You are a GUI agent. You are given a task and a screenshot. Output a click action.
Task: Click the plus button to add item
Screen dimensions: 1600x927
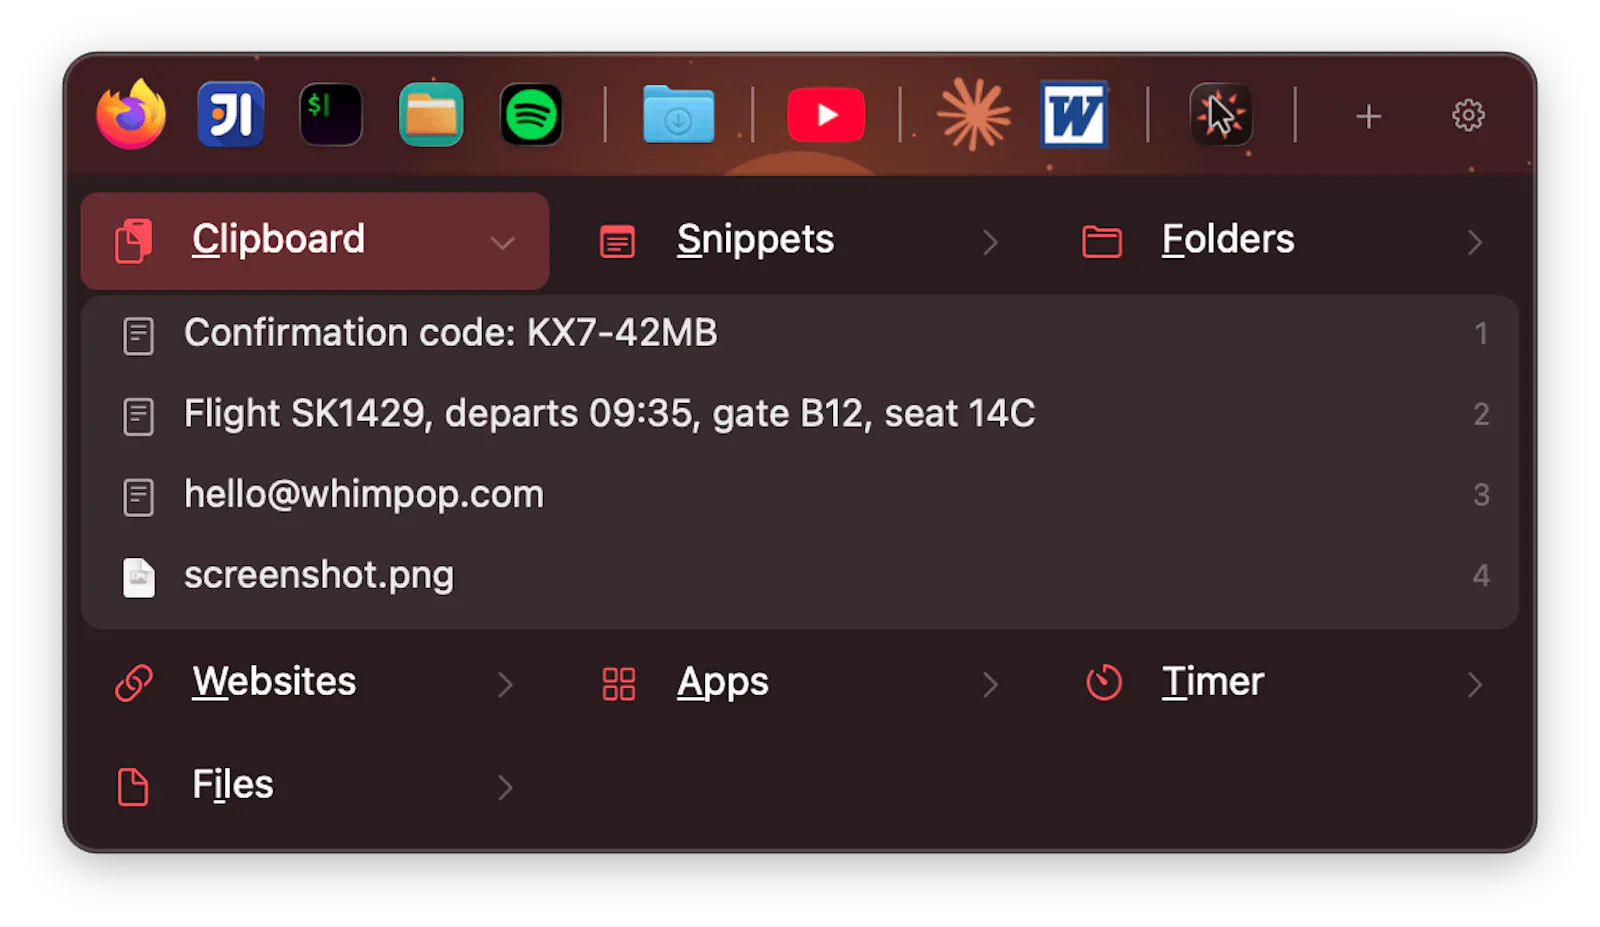click(x=1369, y=116)
